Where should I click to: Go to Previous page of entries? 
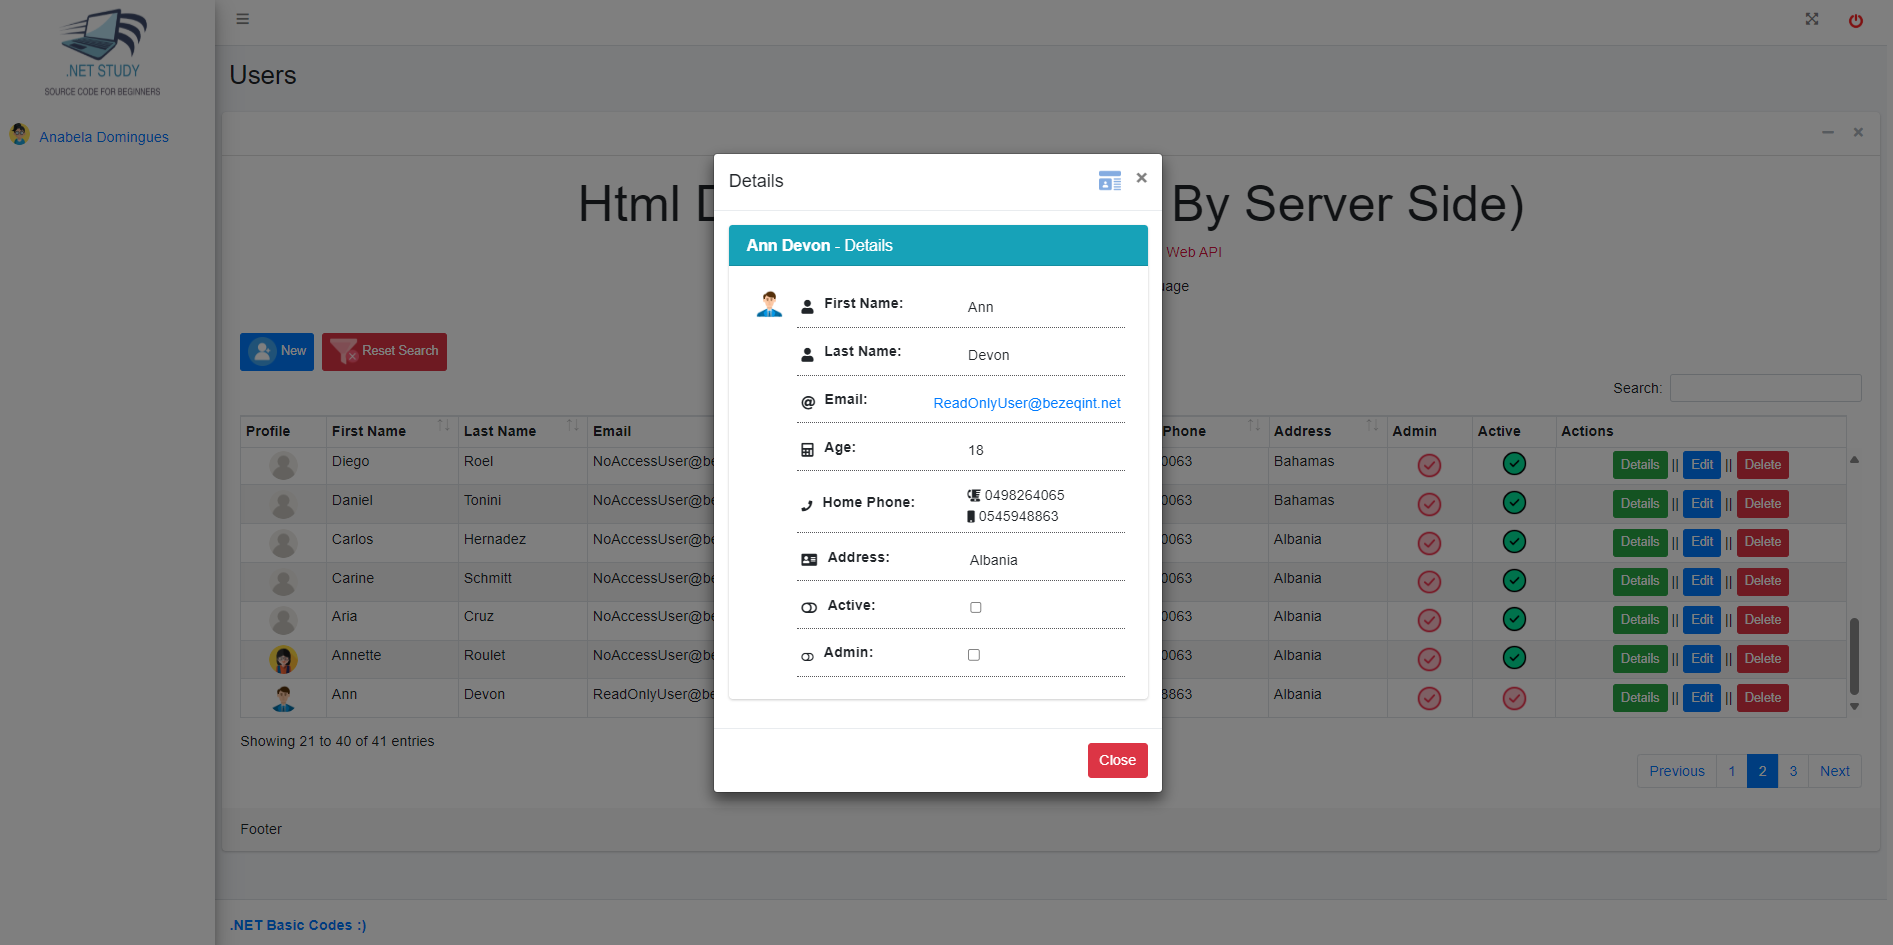(x=1676, y=771)
